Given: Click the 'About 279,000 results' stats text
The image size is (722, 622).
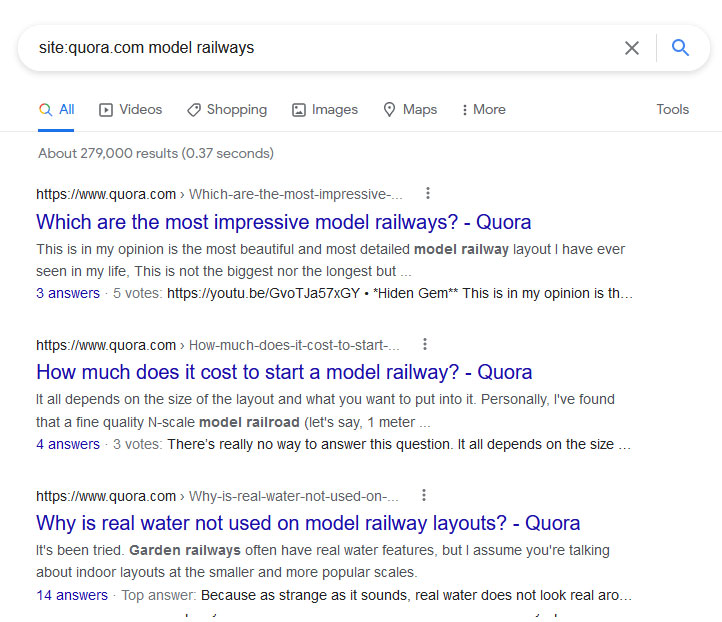Looking at the screenshot, I should click(x=156, y=153).
